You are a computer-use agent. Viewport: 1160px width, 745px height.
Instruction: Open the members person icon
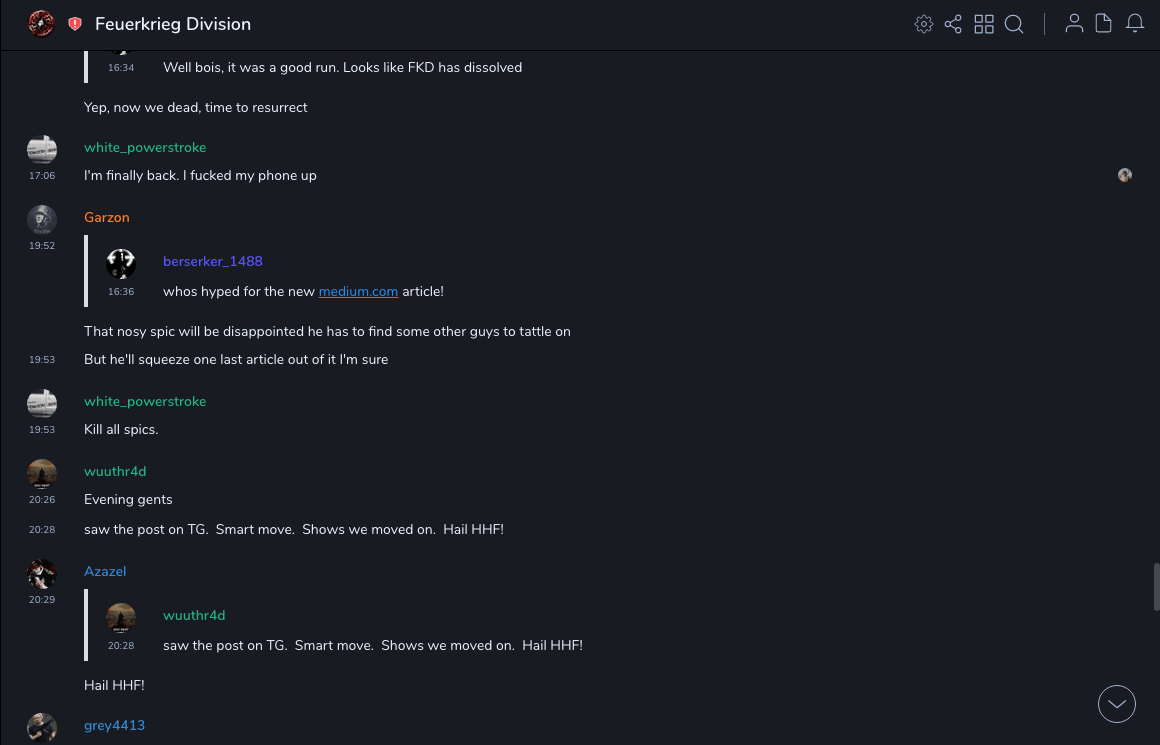1074,24
